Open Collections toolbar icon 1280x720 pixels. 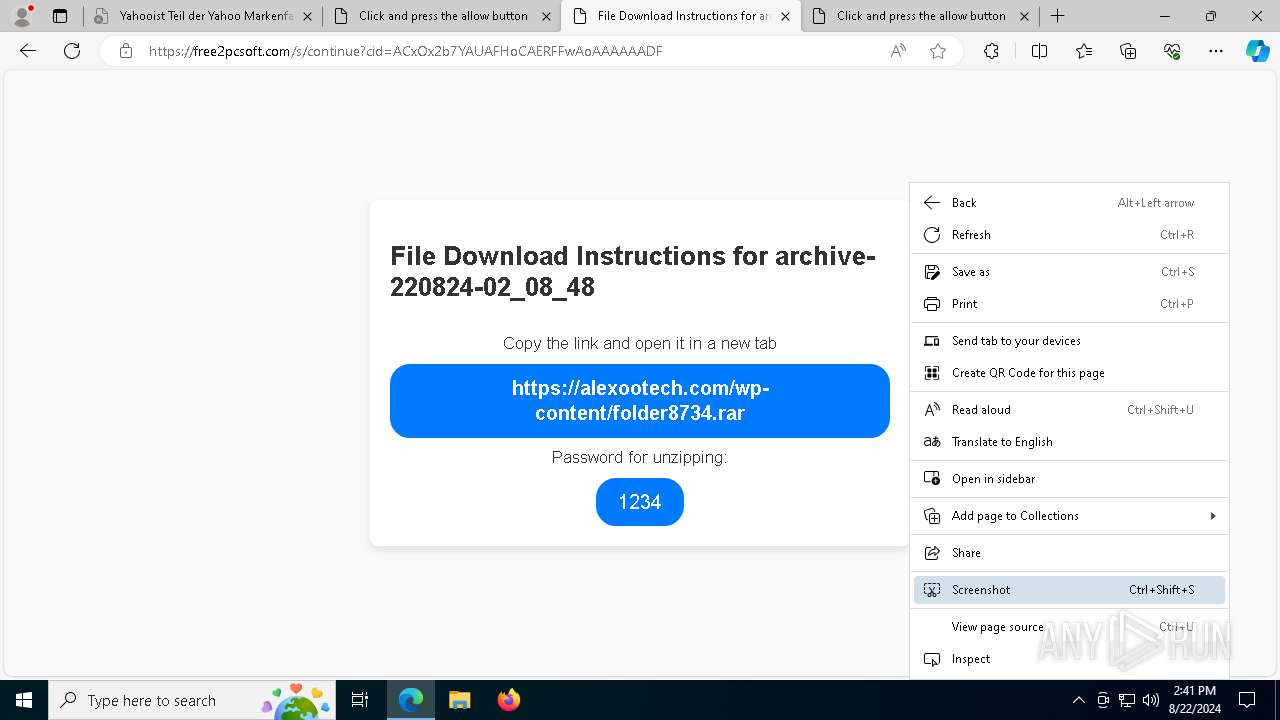click(1128, 51)
